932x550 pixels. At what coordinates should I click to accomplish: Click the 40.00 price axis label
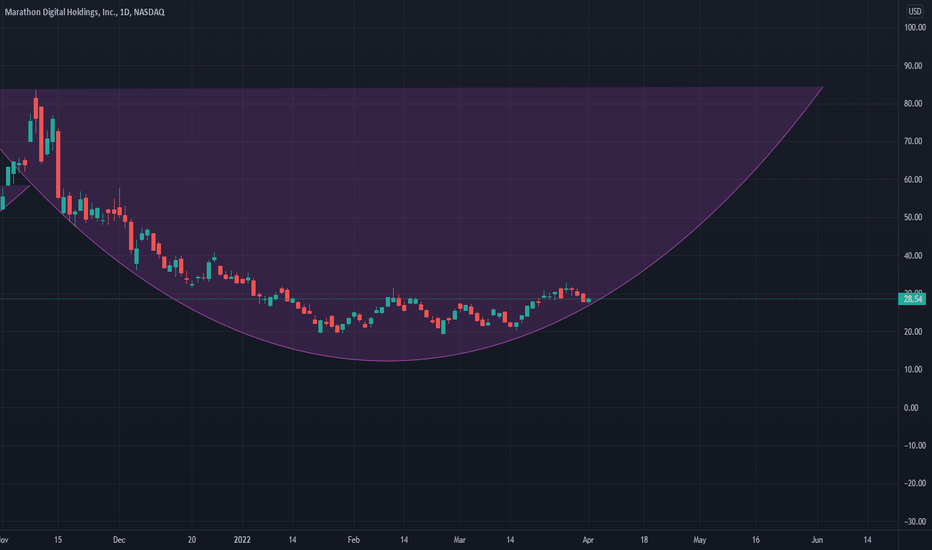click(x=914, y=256)
